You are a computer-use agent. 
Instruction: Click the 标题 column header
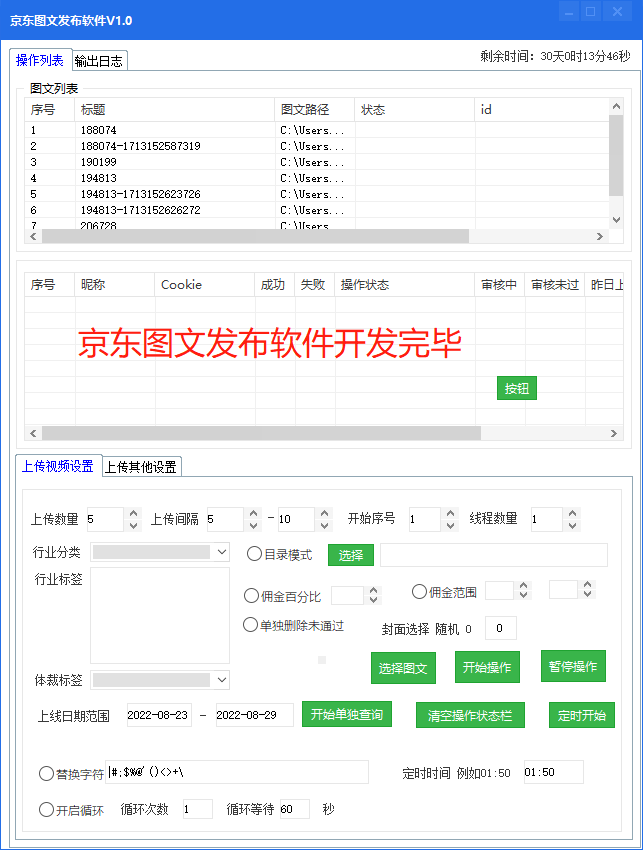click(x=175, y=110)
